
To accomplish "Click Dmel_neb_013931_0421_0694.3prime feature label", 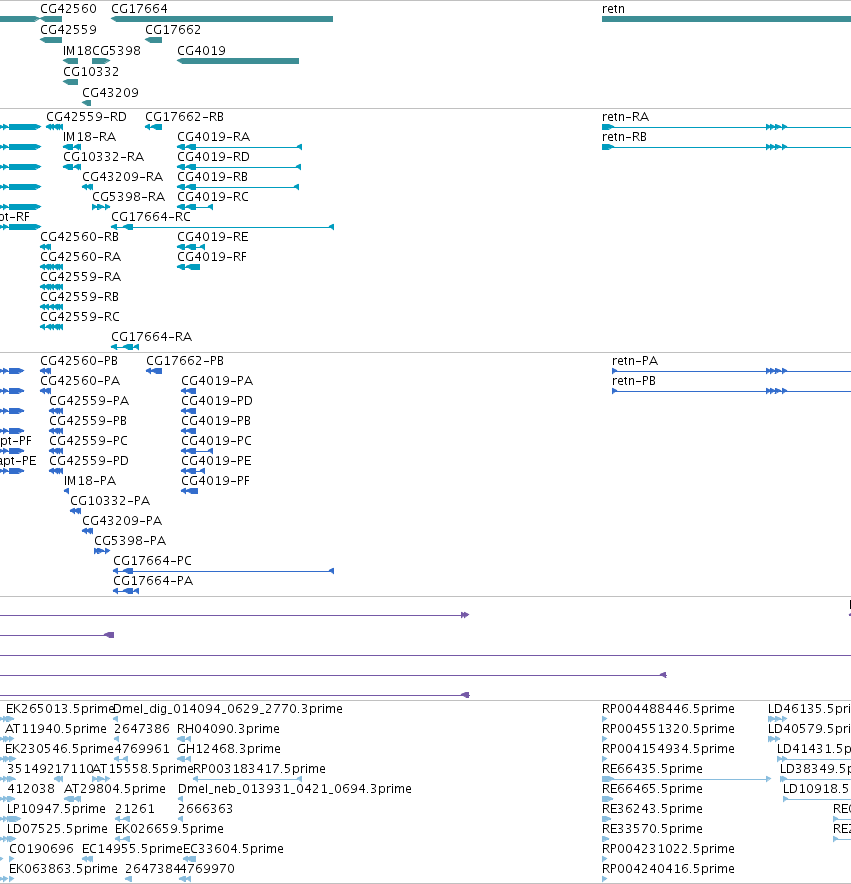I will point(294,789).
